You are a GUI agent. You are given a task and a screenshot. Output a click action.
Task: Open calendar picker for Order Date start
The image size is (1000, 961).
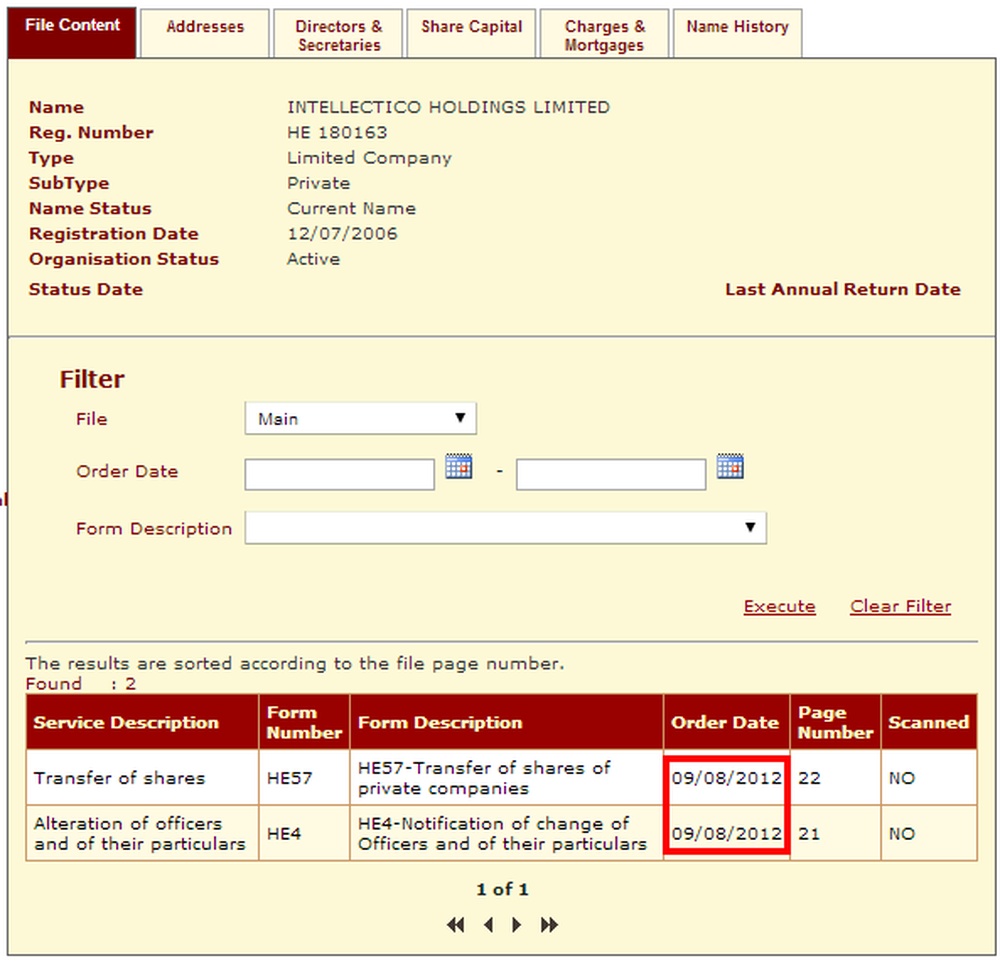point(459,466)
